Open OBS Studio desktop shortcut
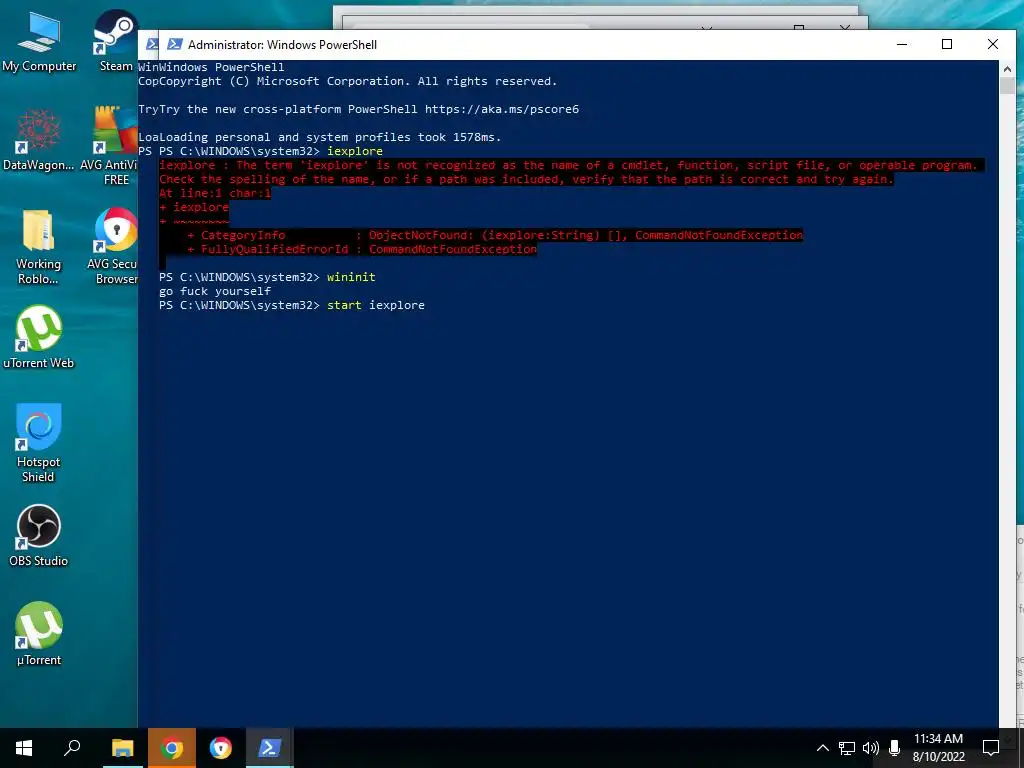This screenshot has height=768, width=1024. click(39, 536)
